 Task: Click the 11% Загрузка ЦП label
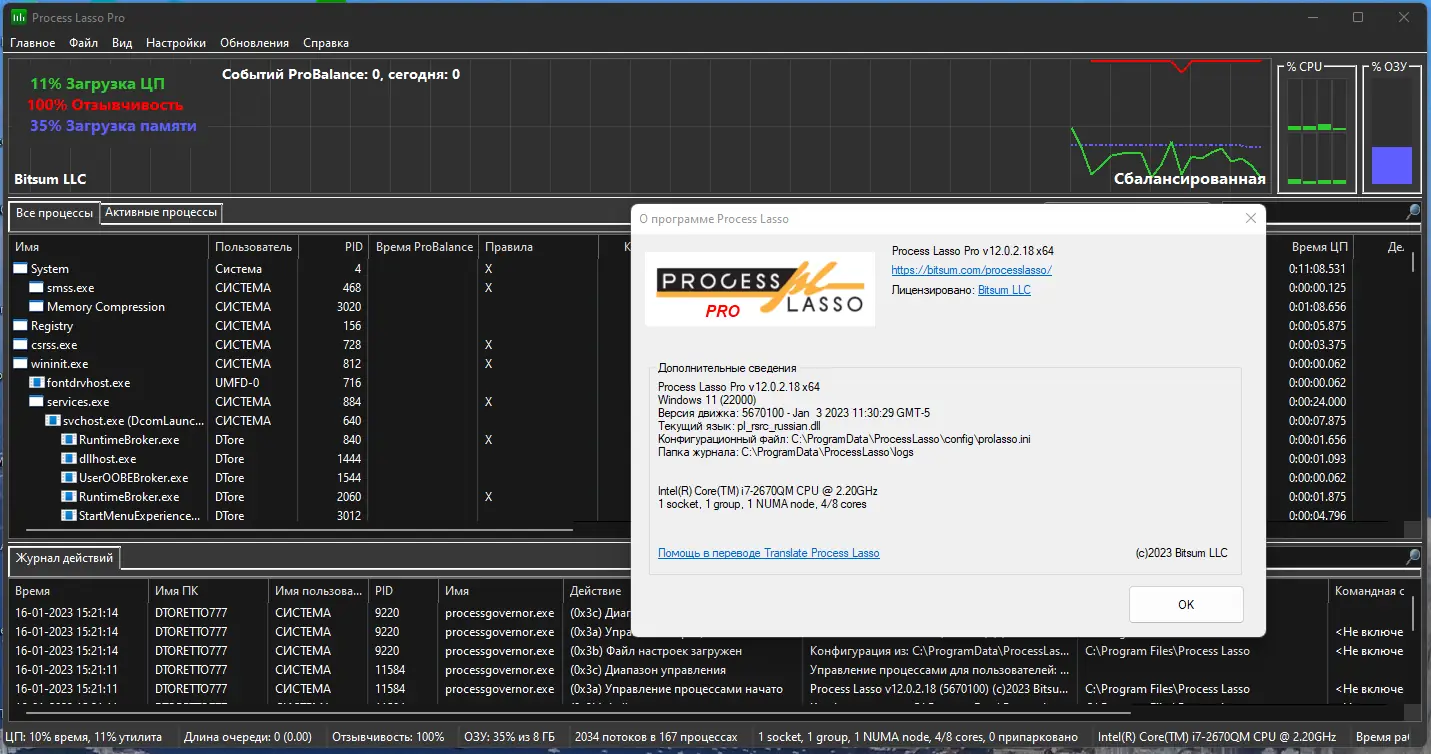(x=97, y=83)
